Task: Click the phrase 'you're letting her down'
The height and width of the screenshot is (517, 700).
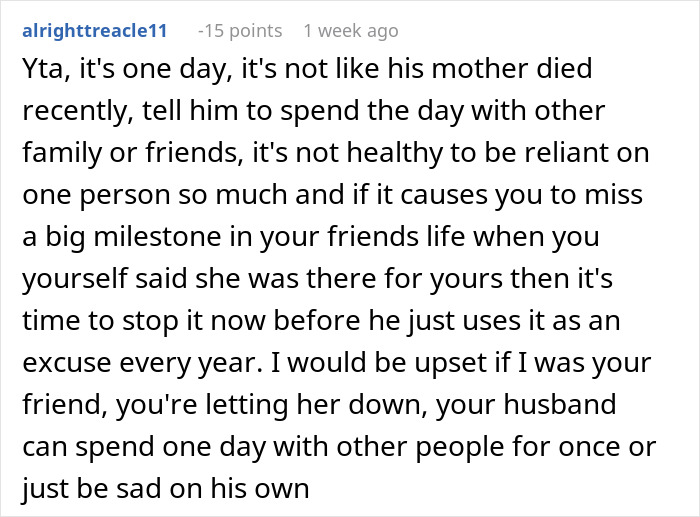Action: pos(271,404)
